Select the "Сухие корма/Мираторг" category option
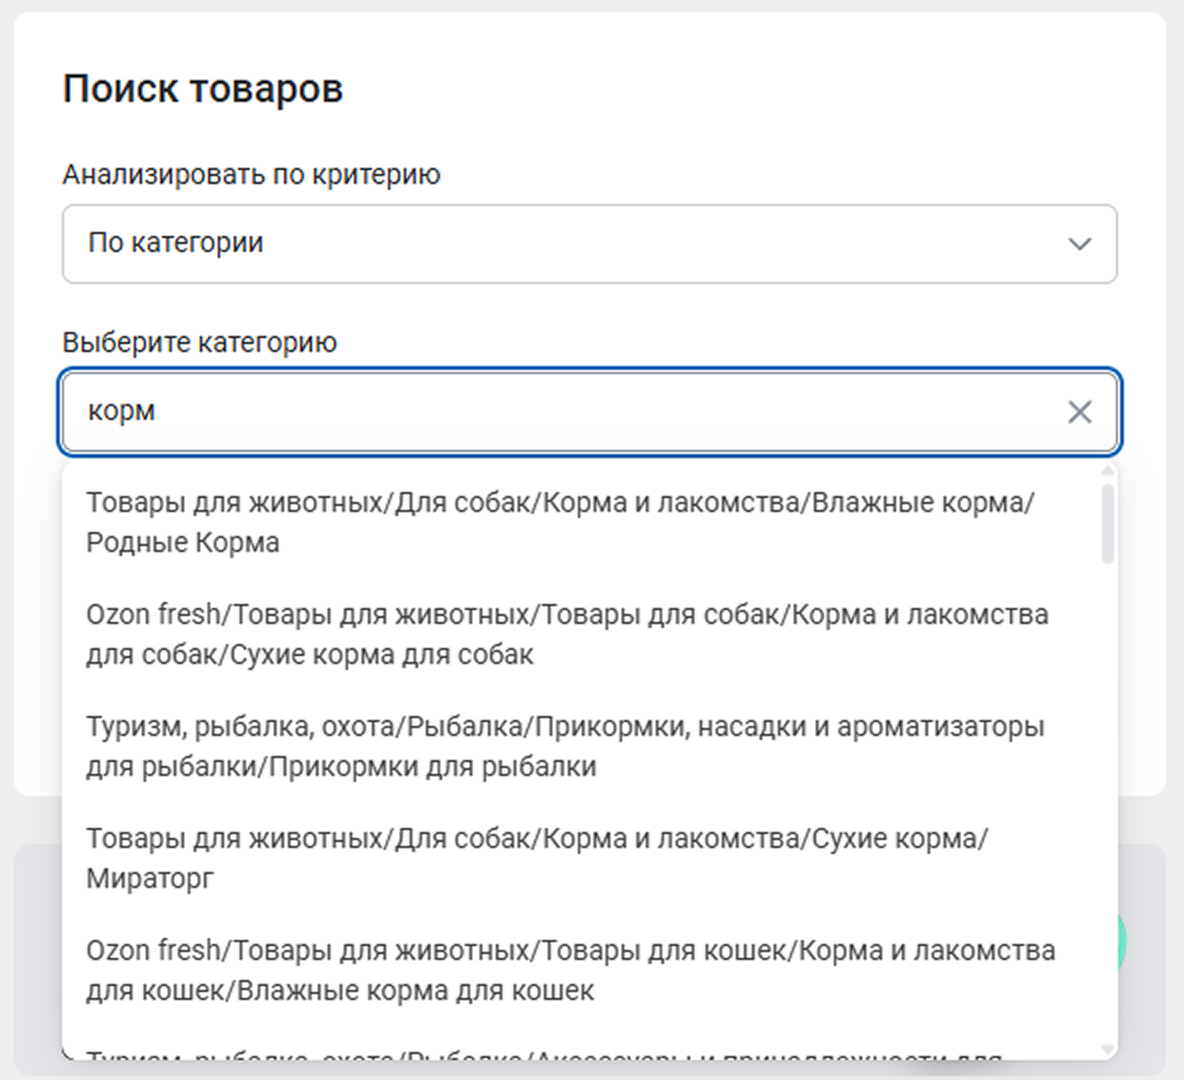 536,858
